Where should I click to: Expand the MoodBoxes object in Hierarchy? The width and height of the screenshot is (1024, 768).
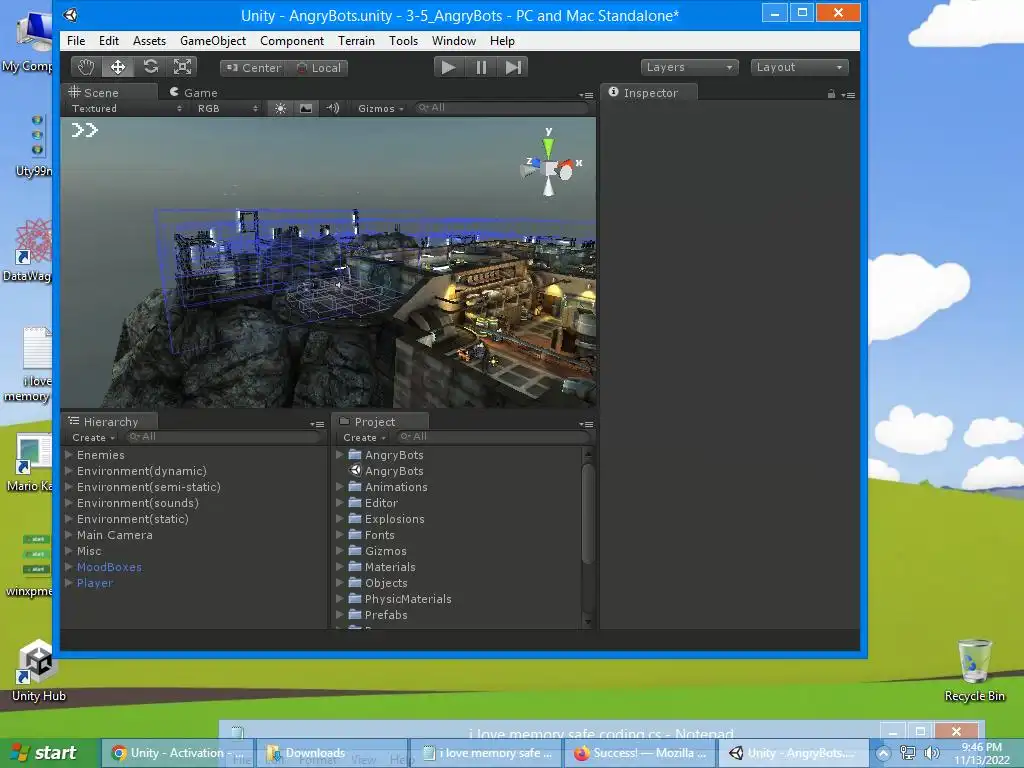coord(69,567)
